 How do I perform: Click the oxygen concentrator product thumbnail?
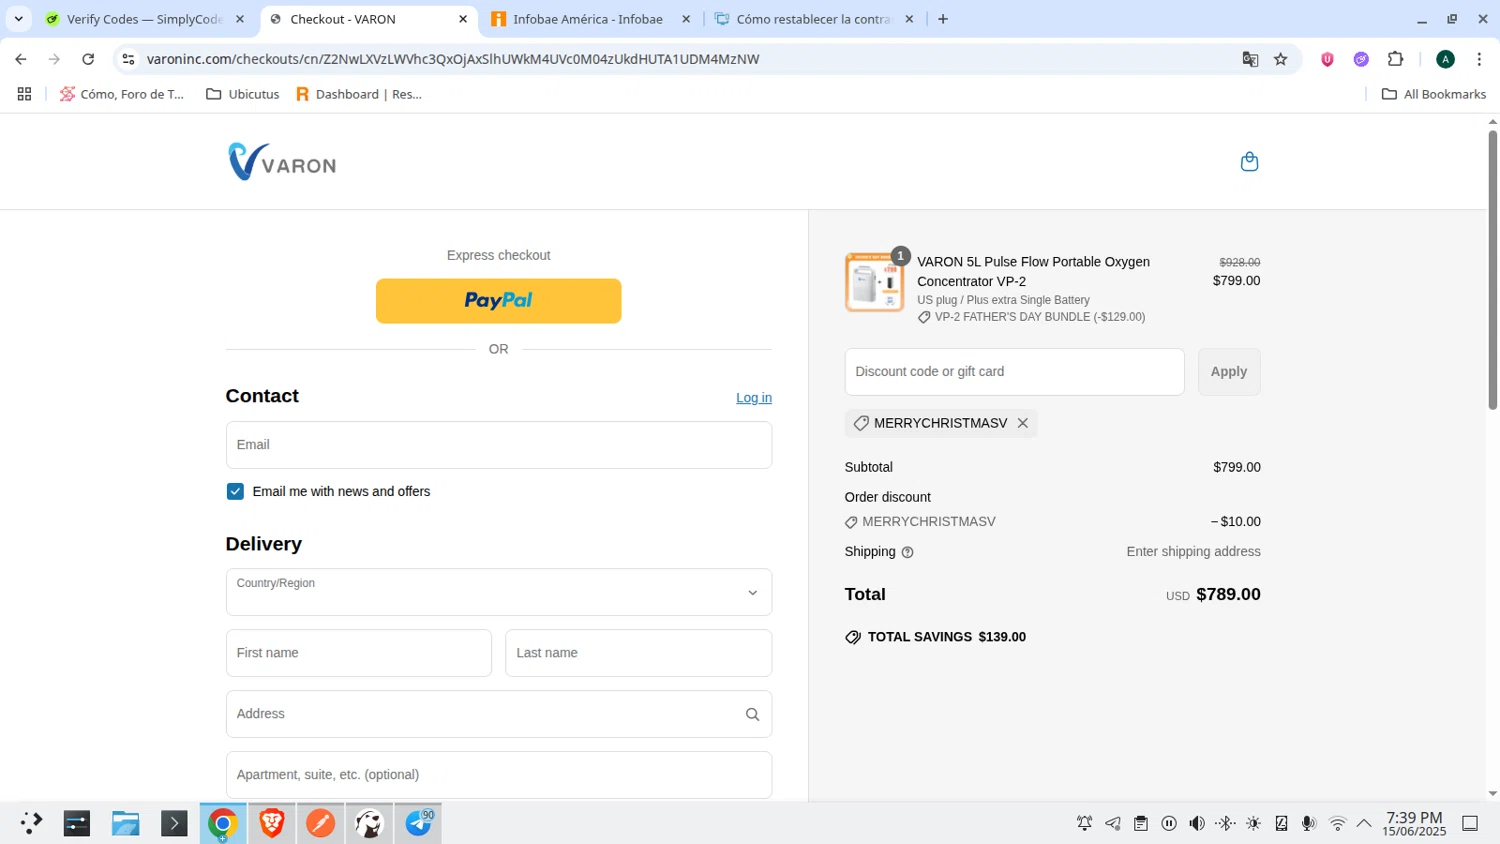tap(874, 282)
